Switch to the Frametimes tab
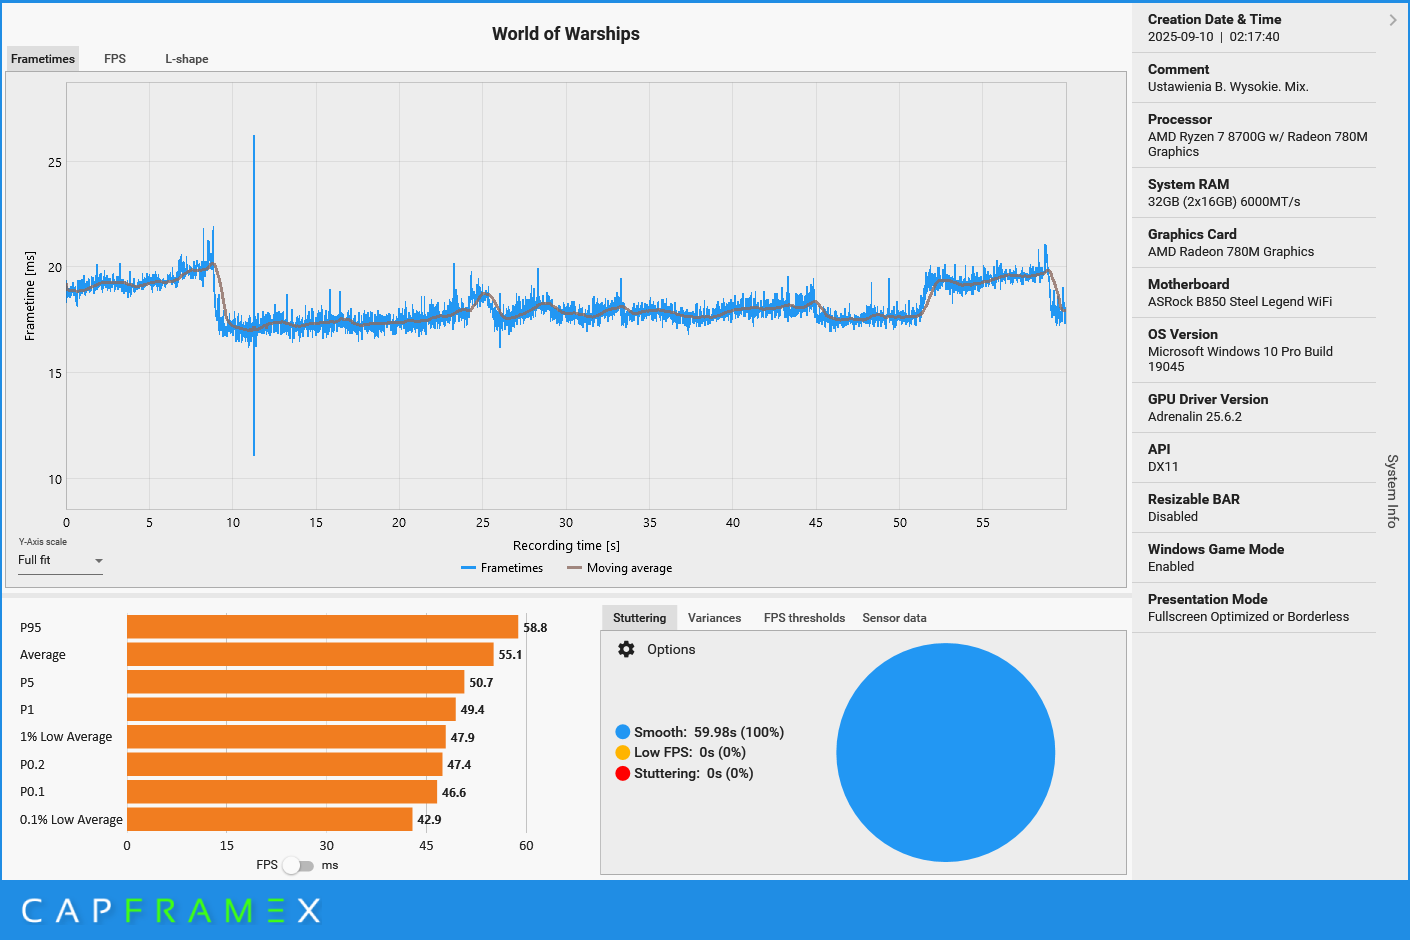The image size is (1410, 940). click(x=43, y=59)
